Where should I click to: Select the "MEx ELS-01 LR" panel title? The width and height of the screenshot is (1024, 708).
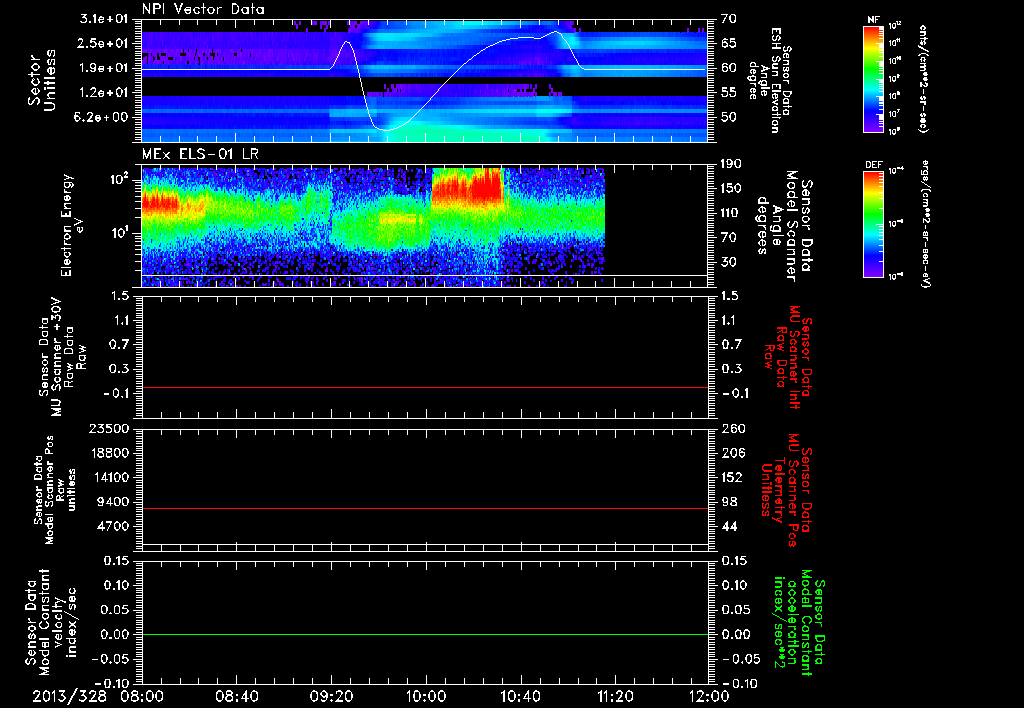click(200, 154)
